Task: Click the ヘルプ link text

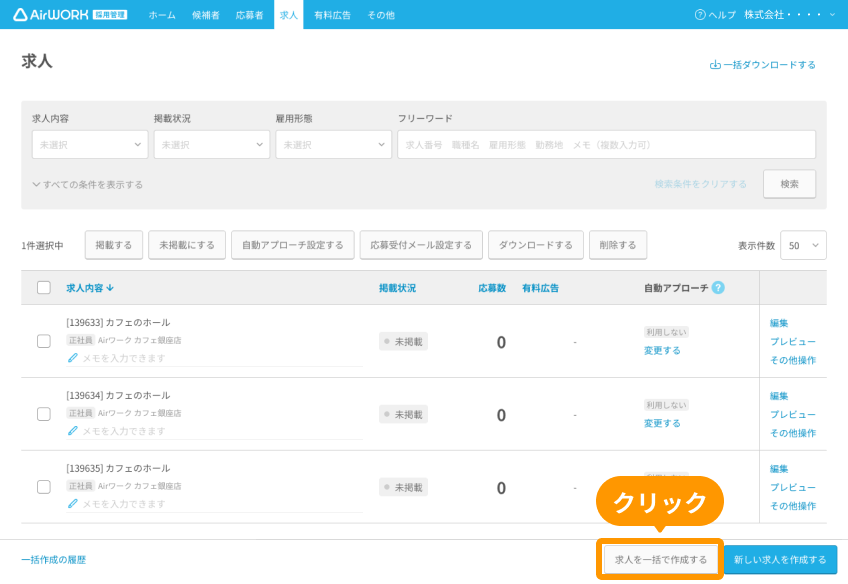Action: [x=722, y=15]
